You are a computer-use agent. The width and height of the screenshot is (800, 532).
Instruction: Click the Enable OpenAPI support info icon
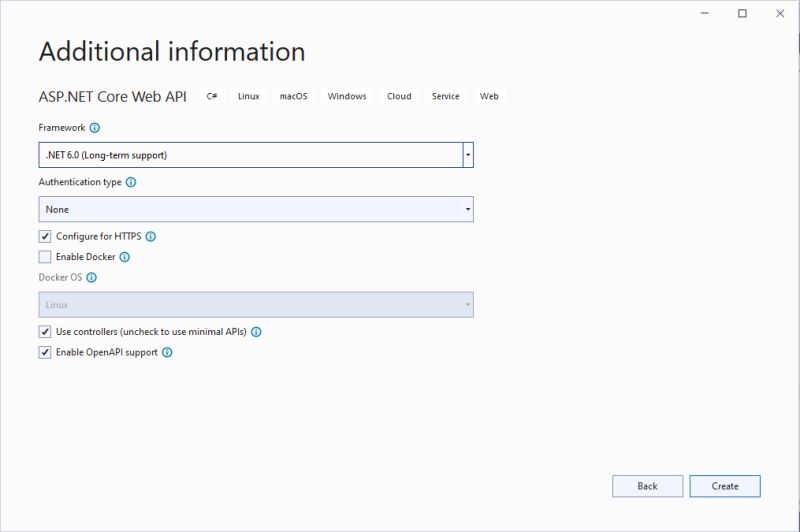(x=167, y=352)
